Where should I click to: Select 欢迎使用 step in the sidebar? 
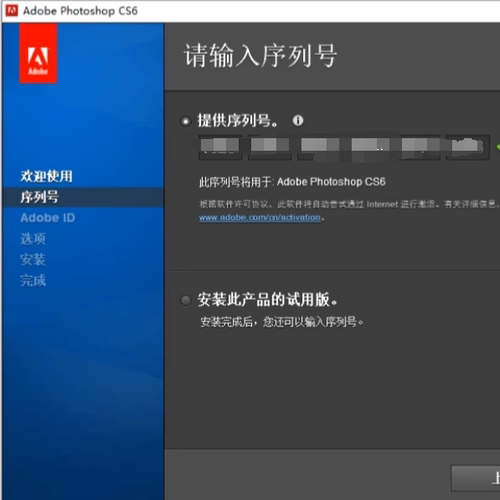tap(46, 176)
